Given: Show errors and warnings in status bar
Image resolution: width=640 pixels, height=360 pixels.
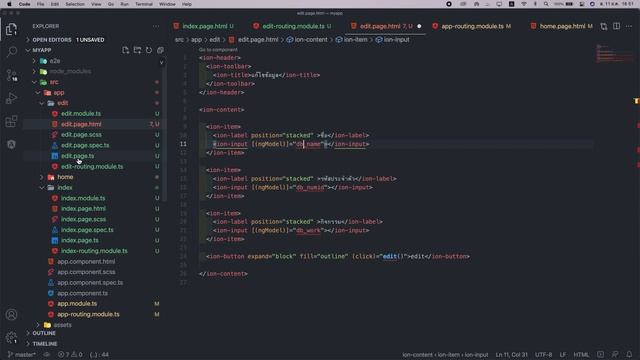Looking at the screenshot, I should [x=70, y=355].
